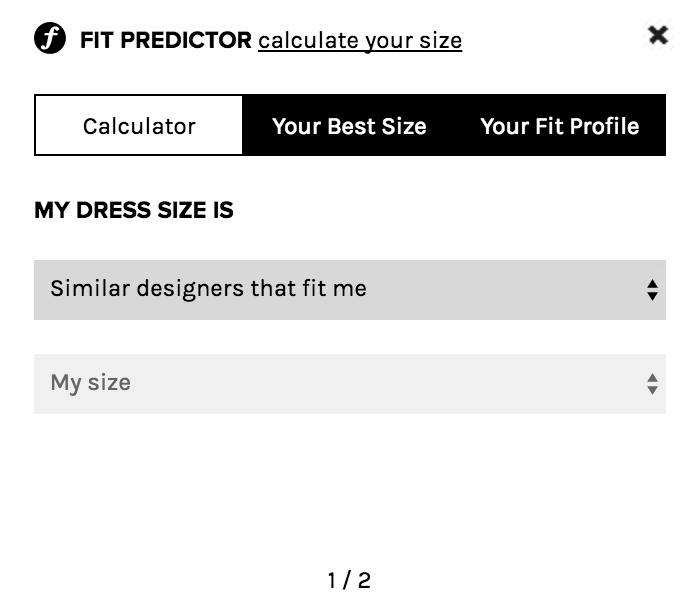Click the up arrow of Similar designers selector

[x=652, y=284]
